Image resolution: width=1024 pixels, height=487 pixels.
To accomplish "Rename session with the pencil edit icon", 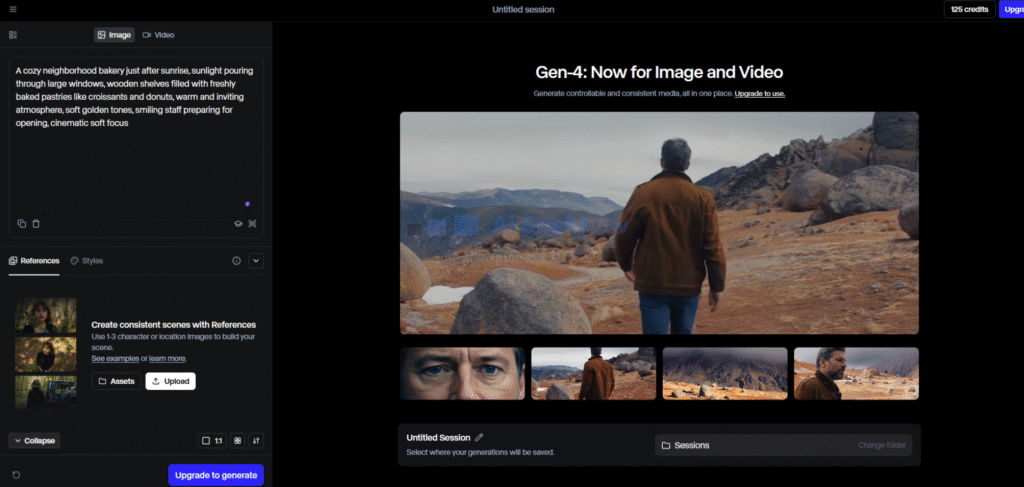I will 479,437.
